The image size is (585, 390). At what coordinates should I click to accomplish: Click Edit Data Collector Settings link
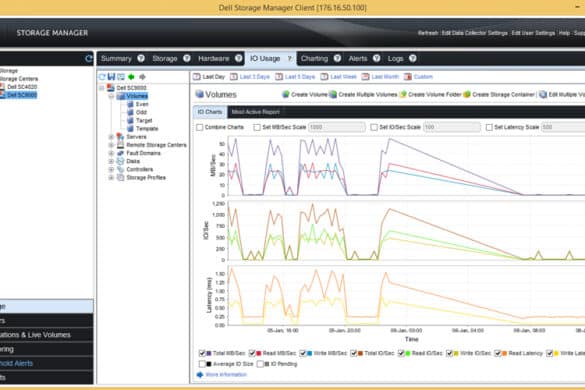tap(475, 33)
